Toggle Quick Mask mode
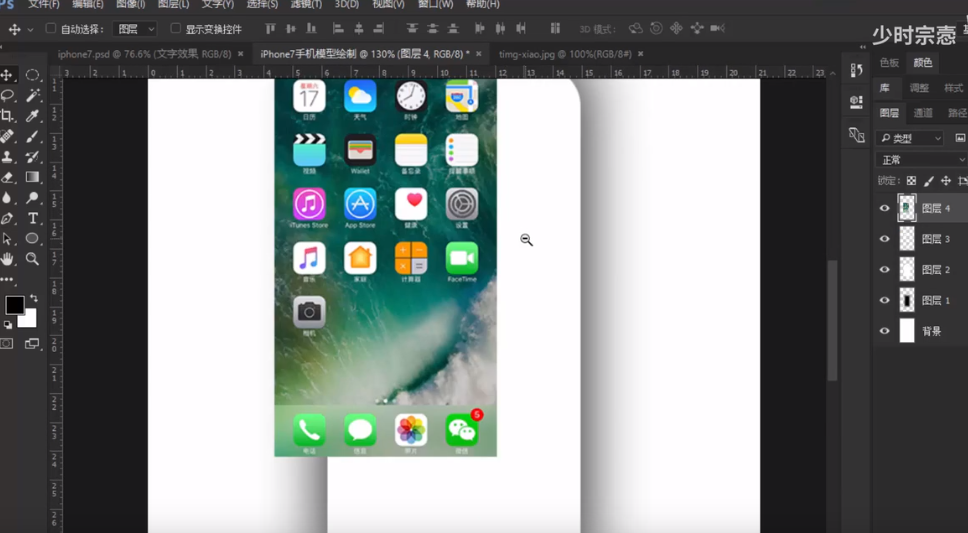The width and height of the screenshot is (968, 533). (7, 344)
